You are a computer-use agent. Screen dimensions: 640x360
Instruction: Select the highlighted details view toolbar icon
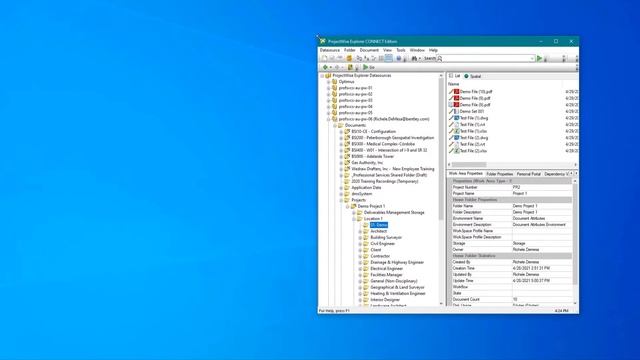coord(389,58)
